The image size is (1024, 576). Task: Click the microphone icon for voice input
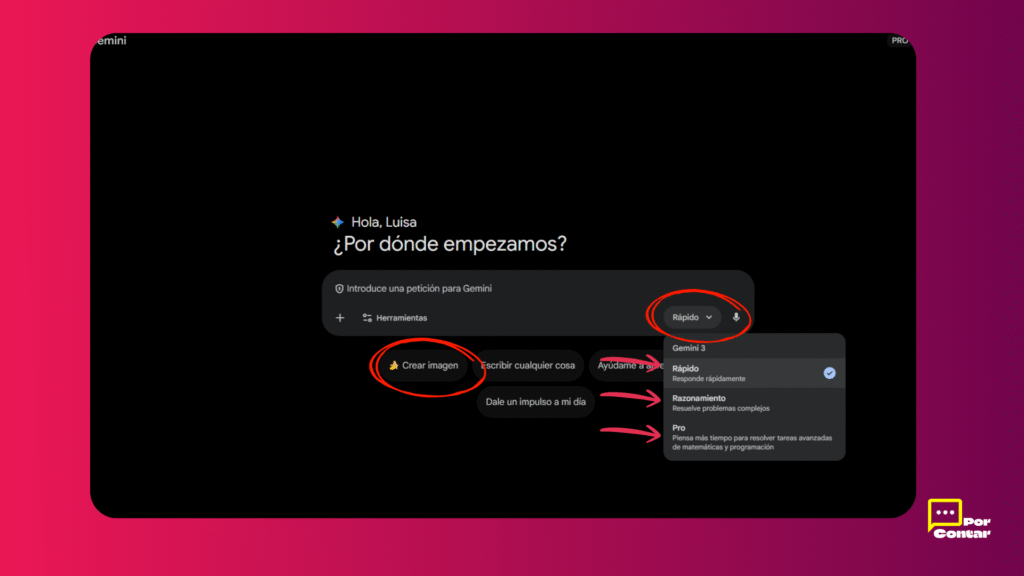[736, 317]
